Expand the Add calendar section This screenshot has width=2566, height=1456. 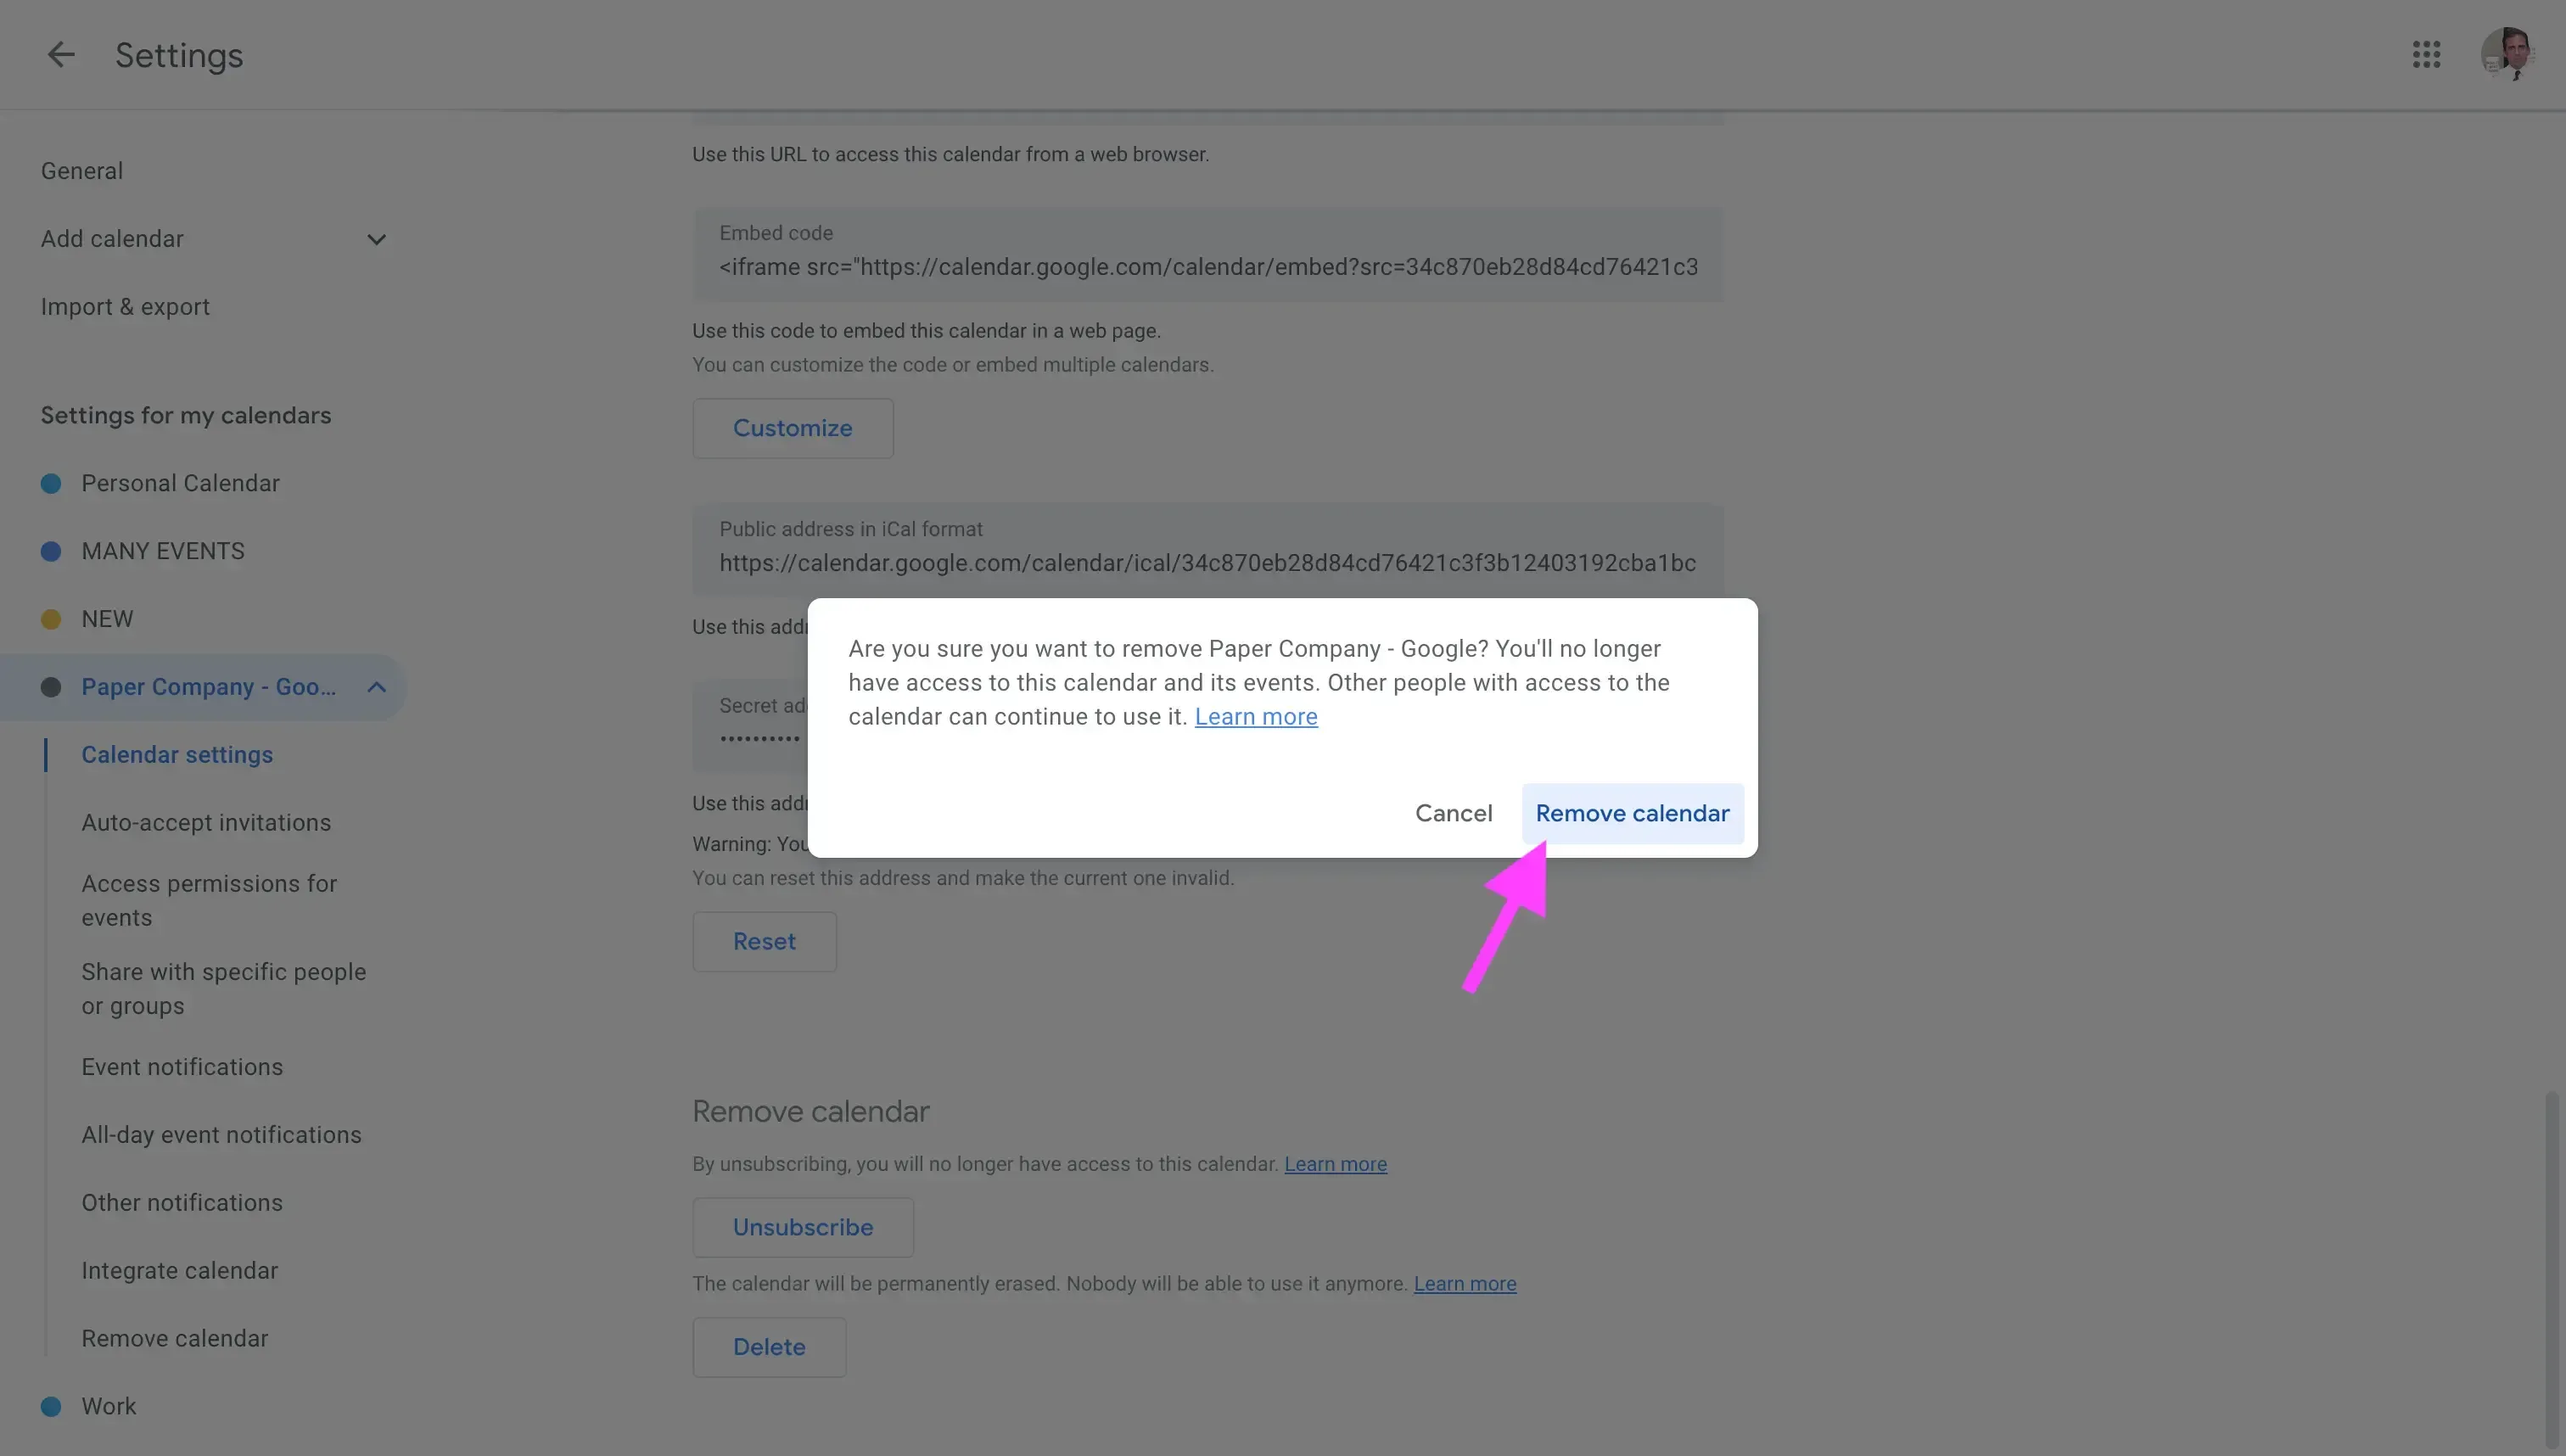(376, 239)
